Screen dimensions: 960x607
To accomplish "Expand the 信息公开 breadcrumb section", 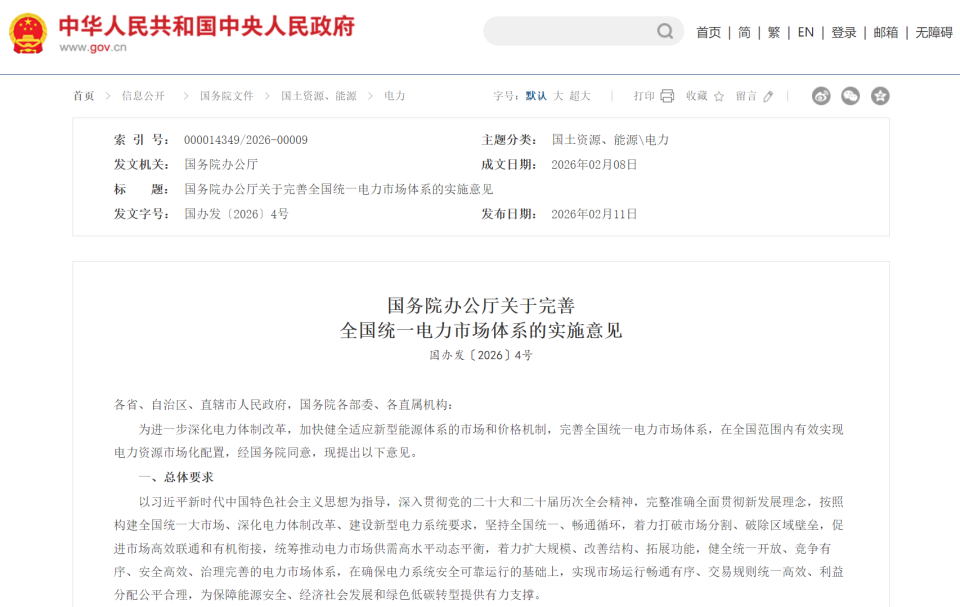I will tap(142, 96).
